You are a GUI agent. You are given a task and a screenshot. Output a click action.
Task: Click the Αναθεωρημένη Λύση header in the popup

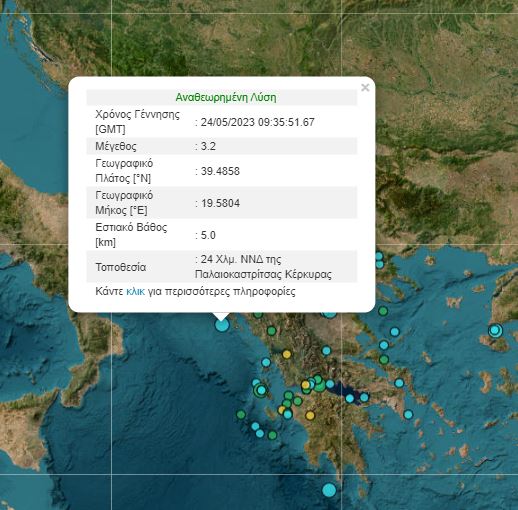pos(226,98)
